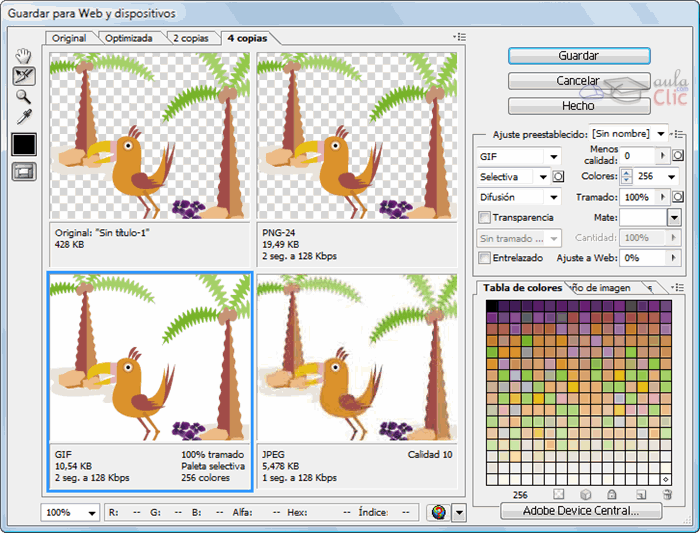700x533 pixels.
Task: Click the black eyedropper color swatch
Action: [24, 144]
